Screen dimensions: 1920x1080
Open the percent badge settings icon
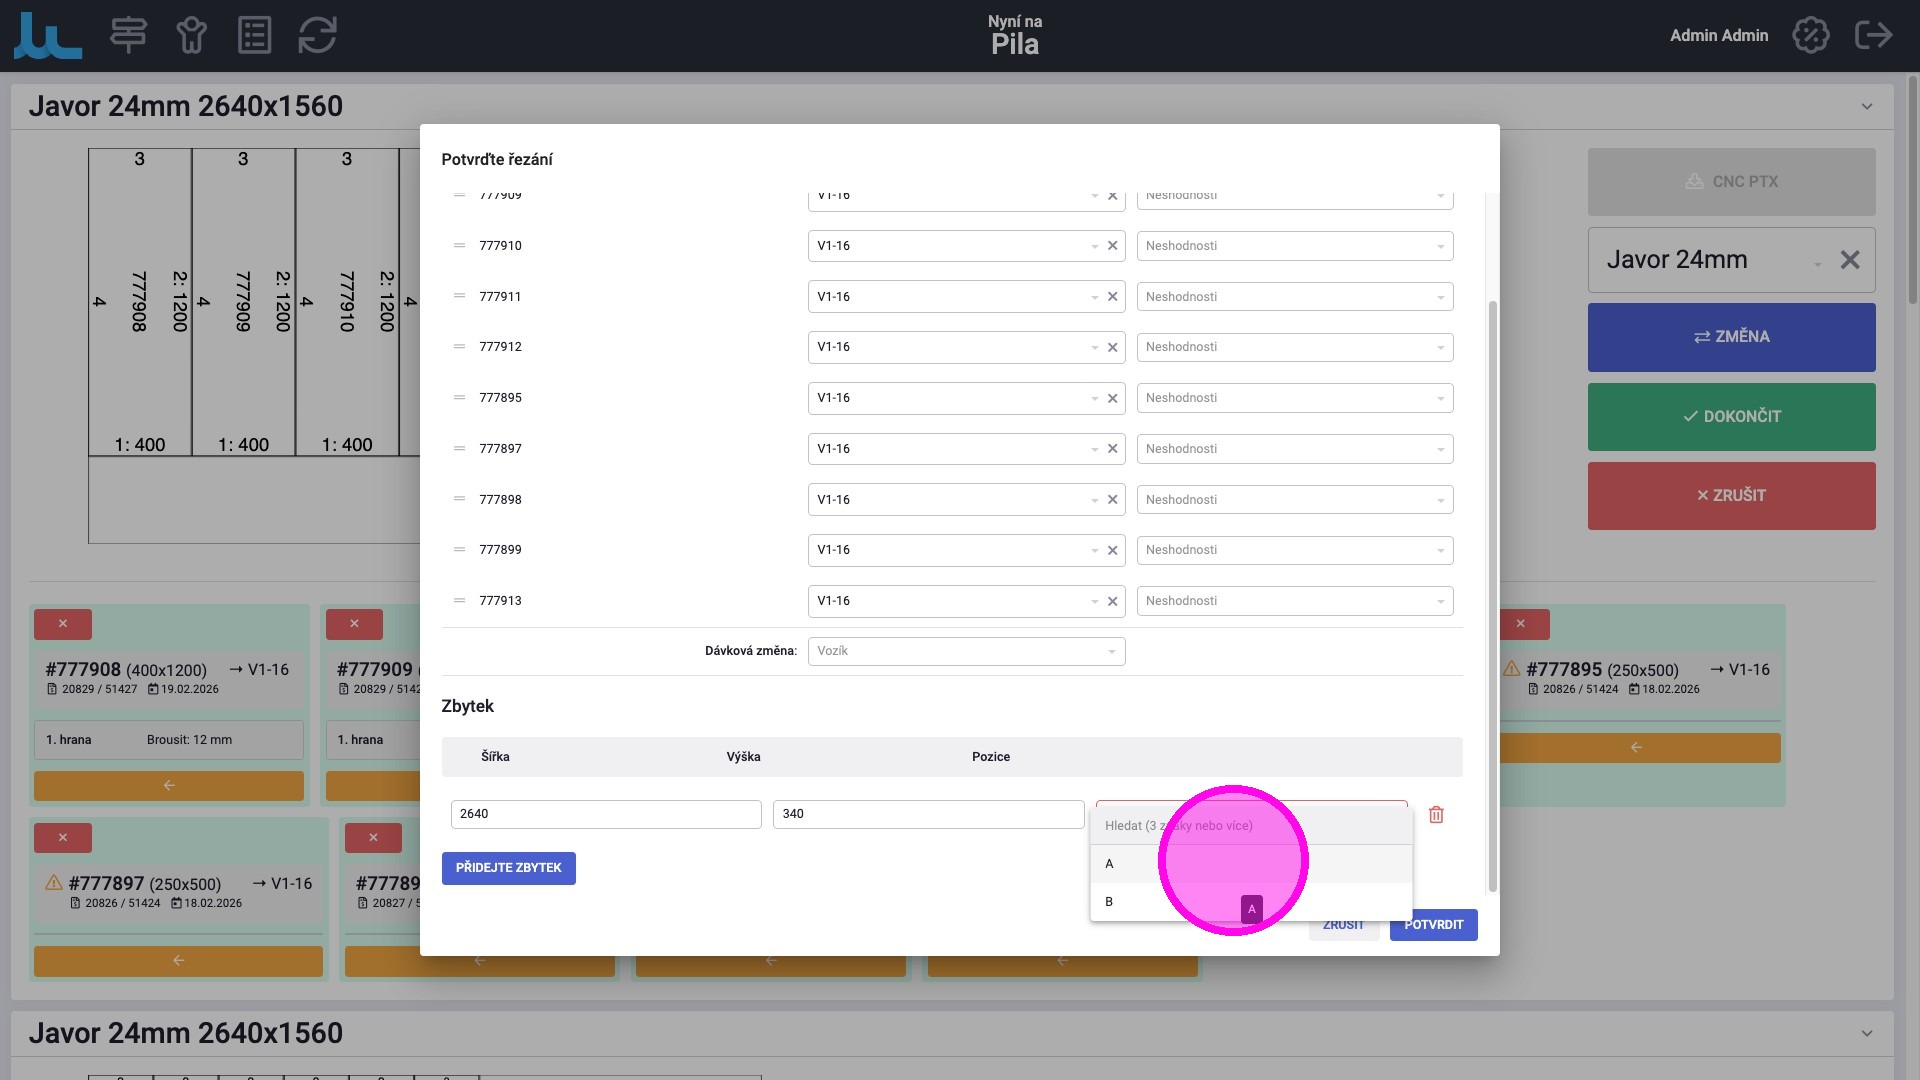[x=1810, y=35]
